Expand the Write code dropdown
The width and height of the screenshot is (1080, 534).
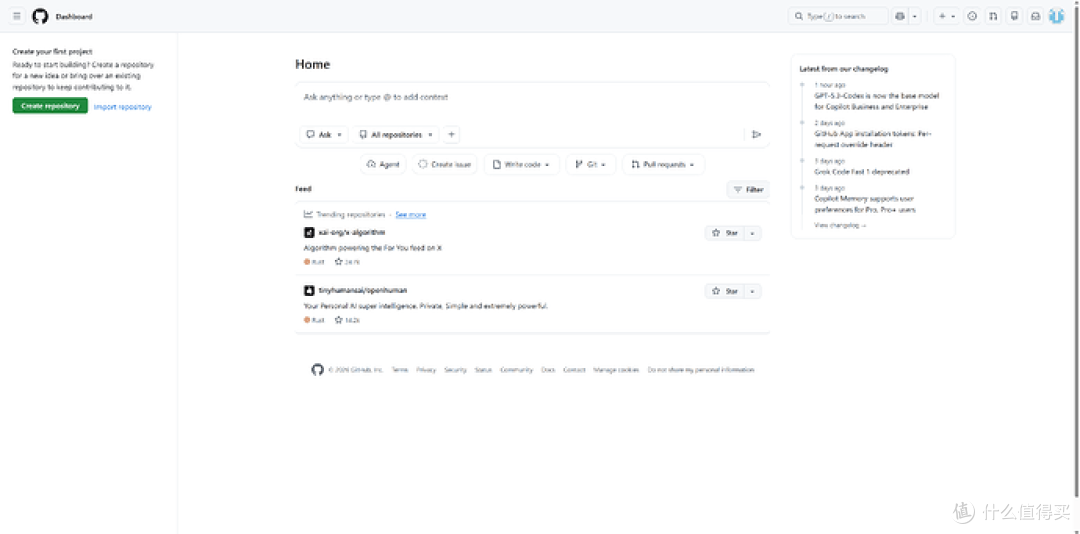click(x=522, y=165)
